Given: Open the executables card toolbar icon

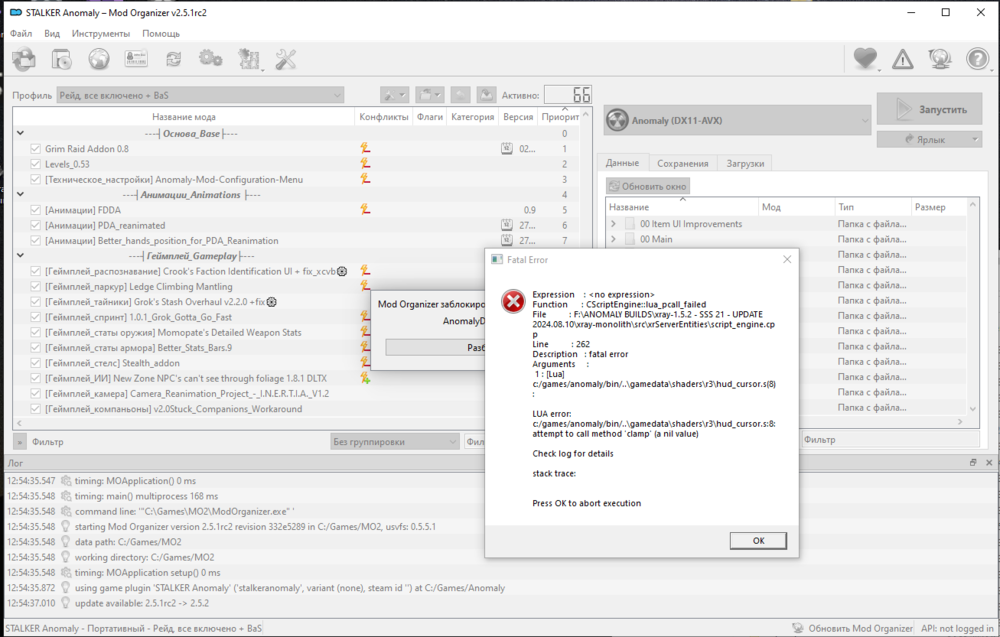Looking at the screenshot, I should point(136,59).
